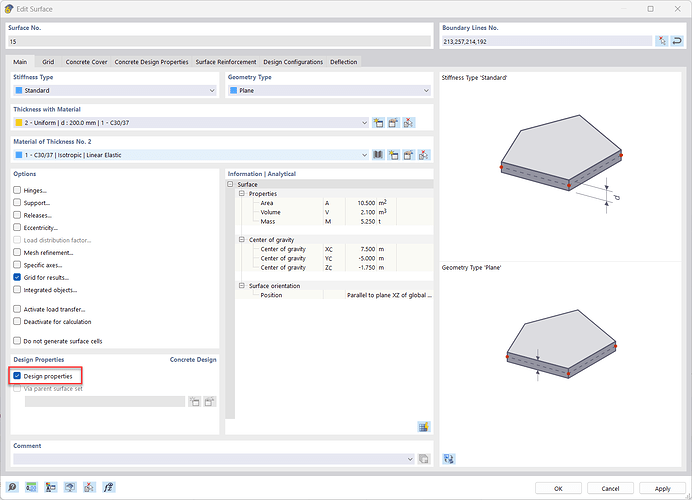The height and width of the screenshot is (500, 692).
Task: Open the Stiffness Type dropdown
Action: click(211, 91)
